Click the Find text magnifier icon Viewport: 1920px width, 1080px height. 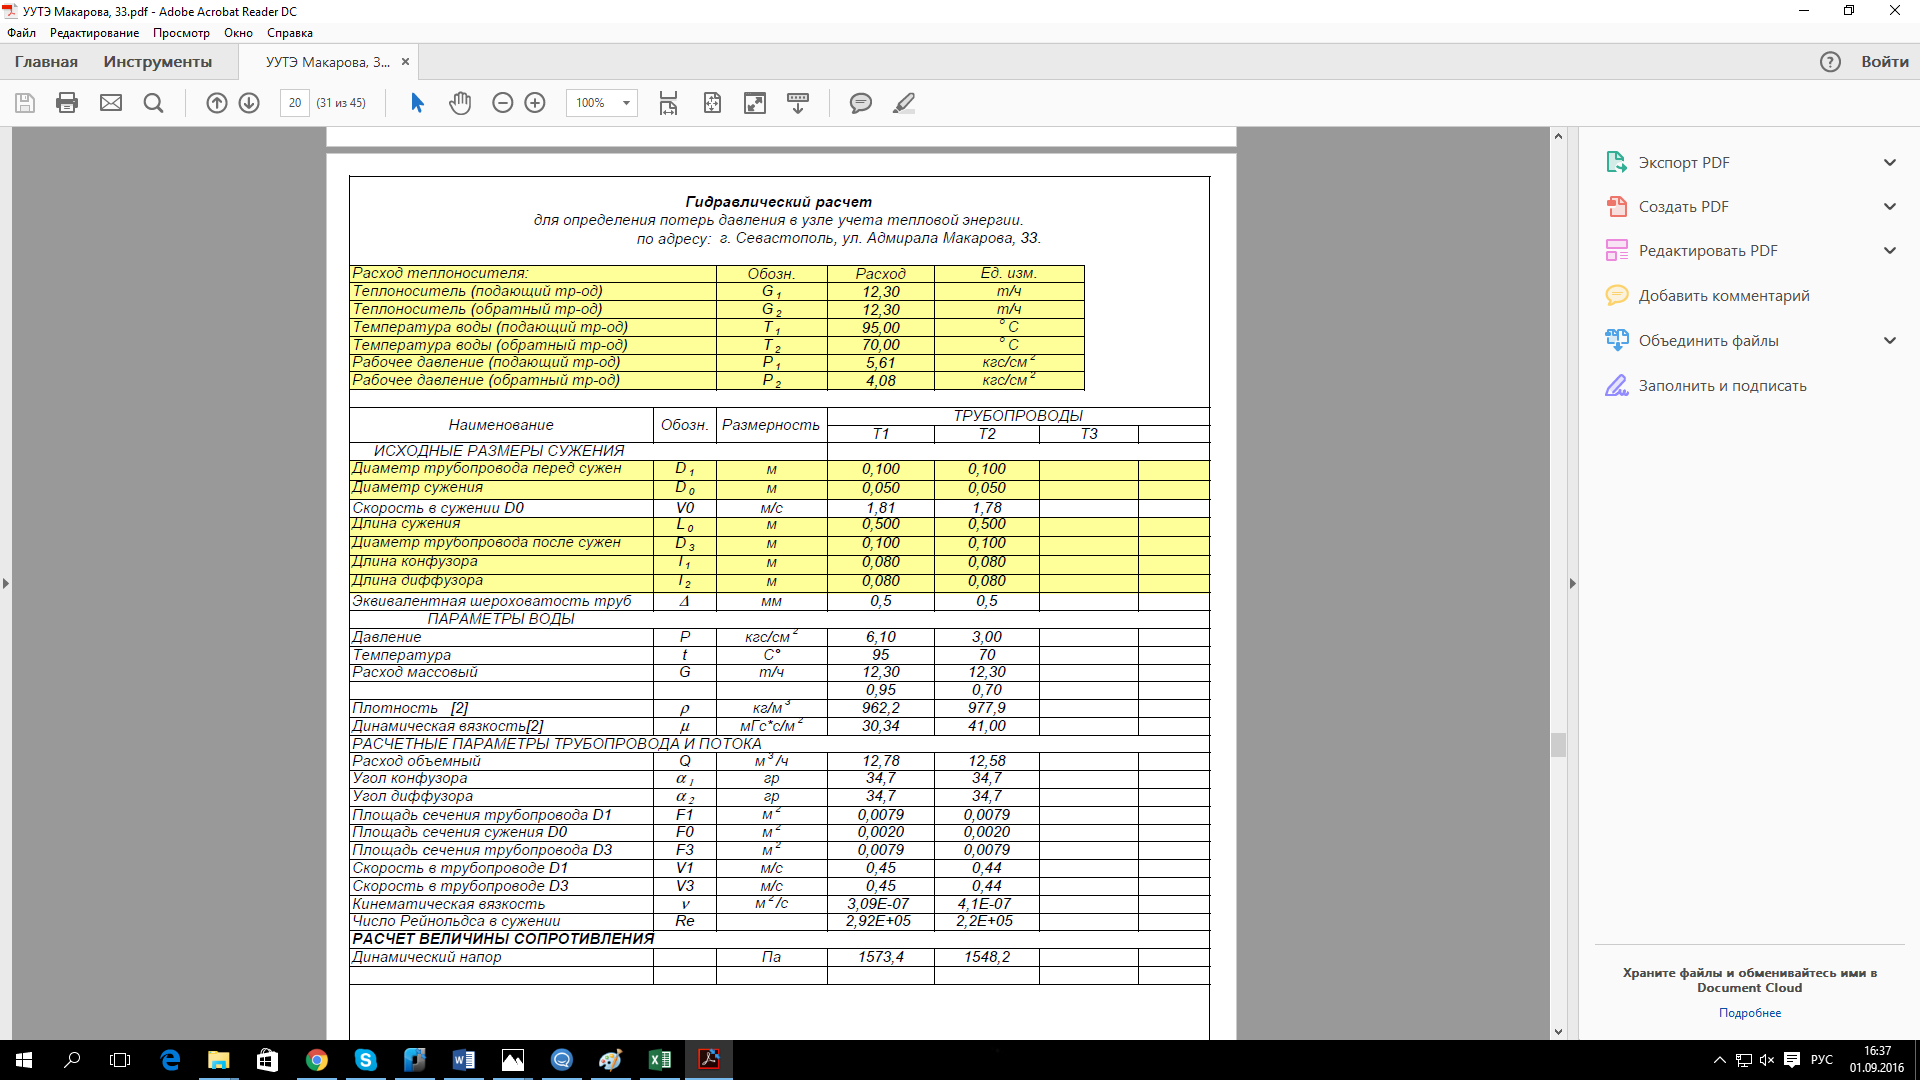point(153,103)
